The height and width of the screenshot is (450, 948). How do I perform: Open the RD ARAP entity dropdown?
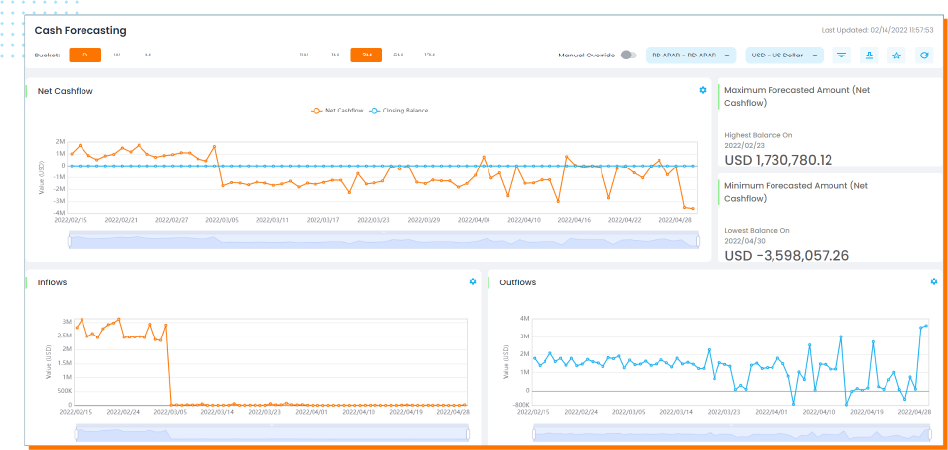click(691, 55)
